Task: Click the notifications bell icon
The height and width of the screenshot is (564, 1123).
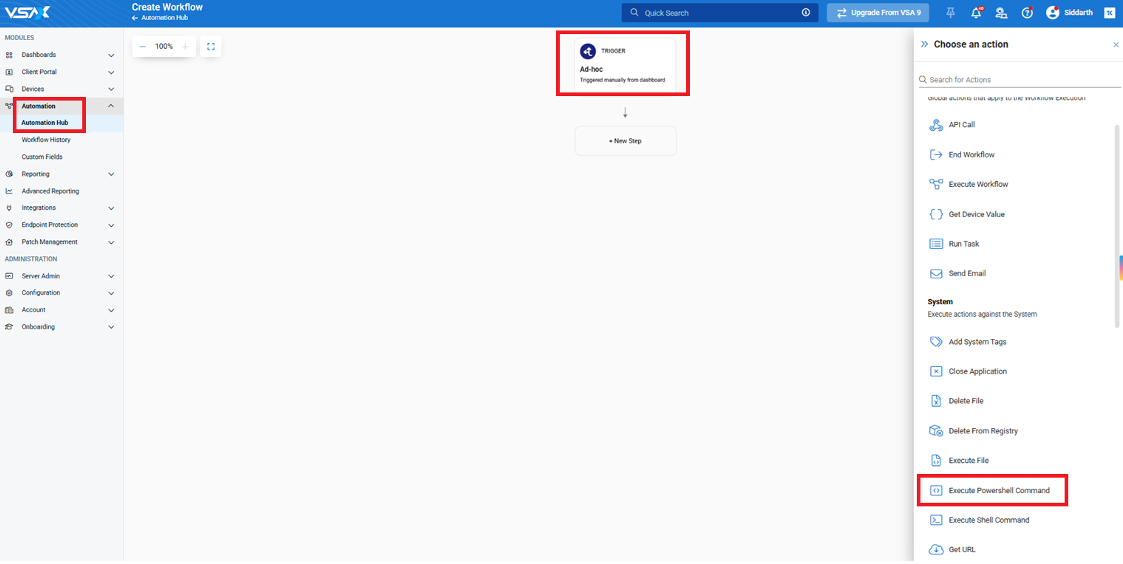Action: (x=976, y=13)
